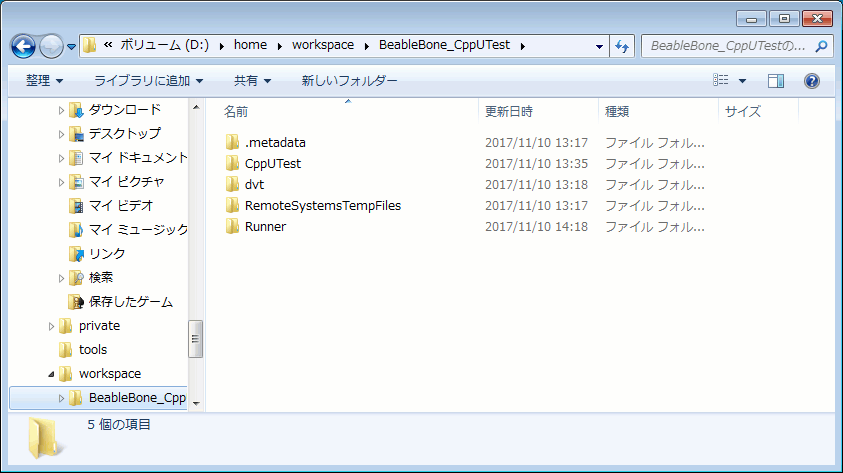Expand the マイ ピクチャ tree node
Viewport: 843px width, 473px height.
pyautogui.click(x=61, y=182)
